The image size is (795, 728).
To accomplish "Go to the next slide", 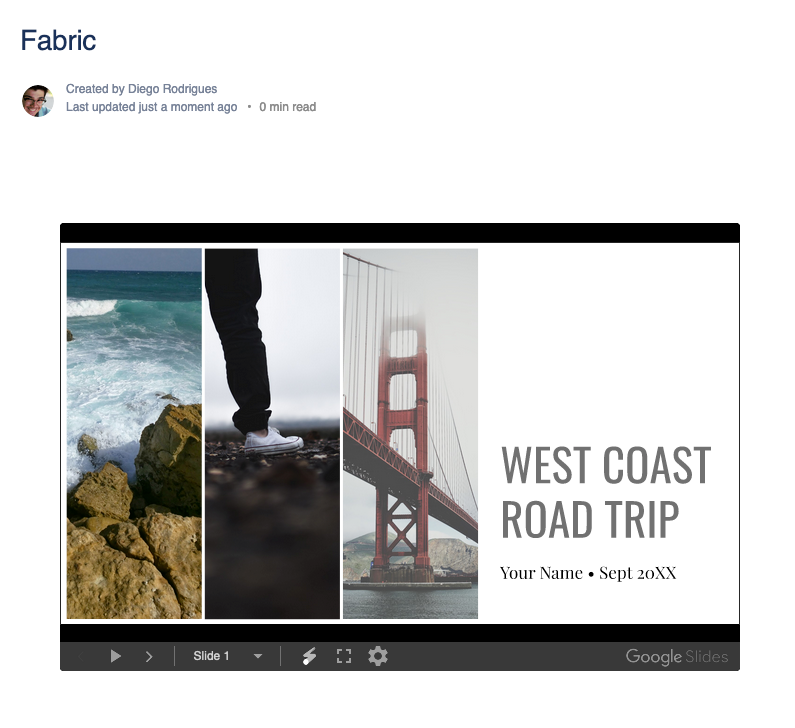I will pos(149,657).
